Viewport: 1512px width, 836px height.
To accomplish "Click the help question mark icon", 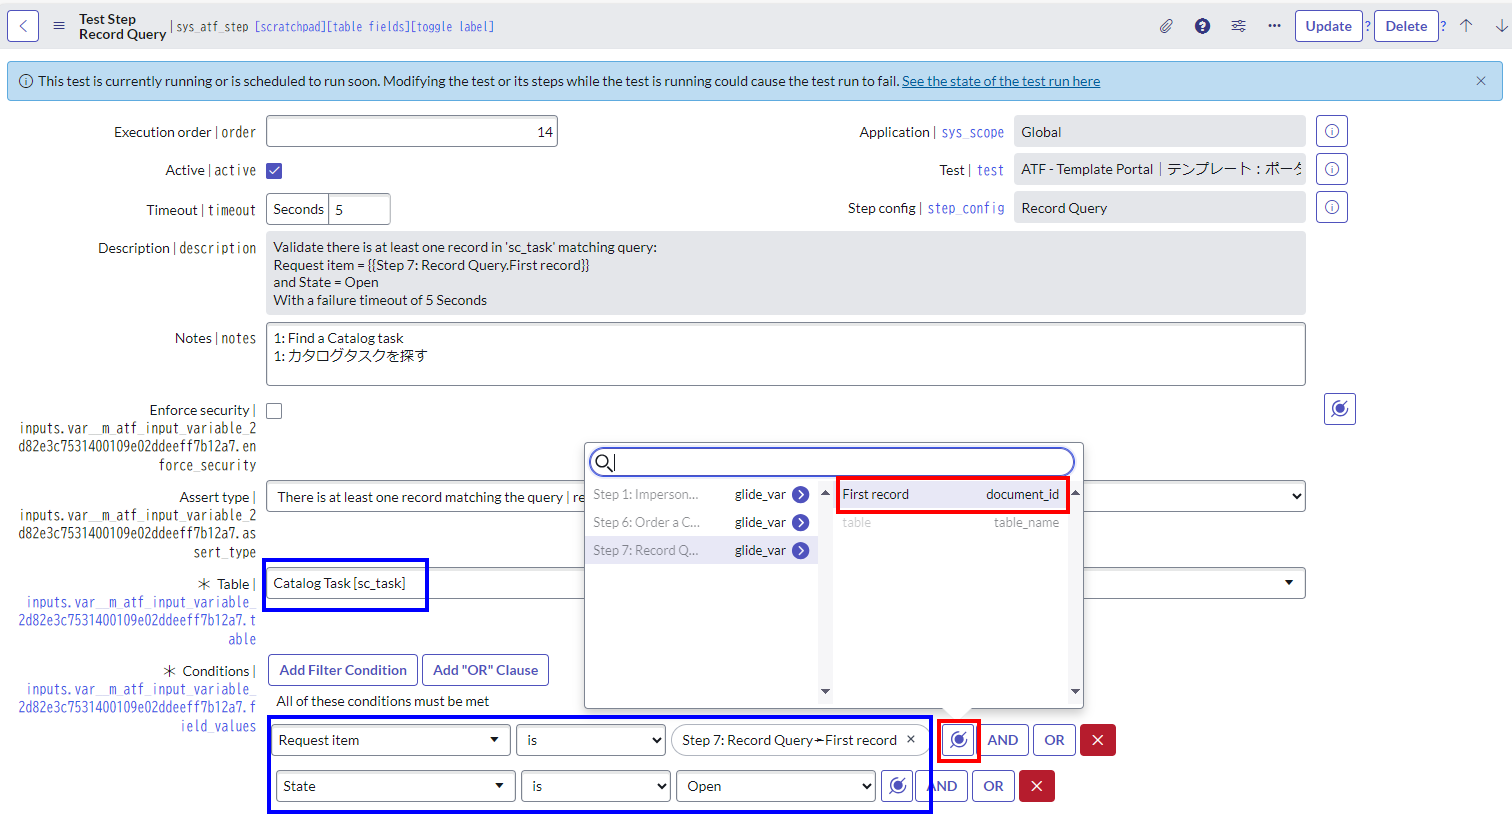I will point(1202,25).
